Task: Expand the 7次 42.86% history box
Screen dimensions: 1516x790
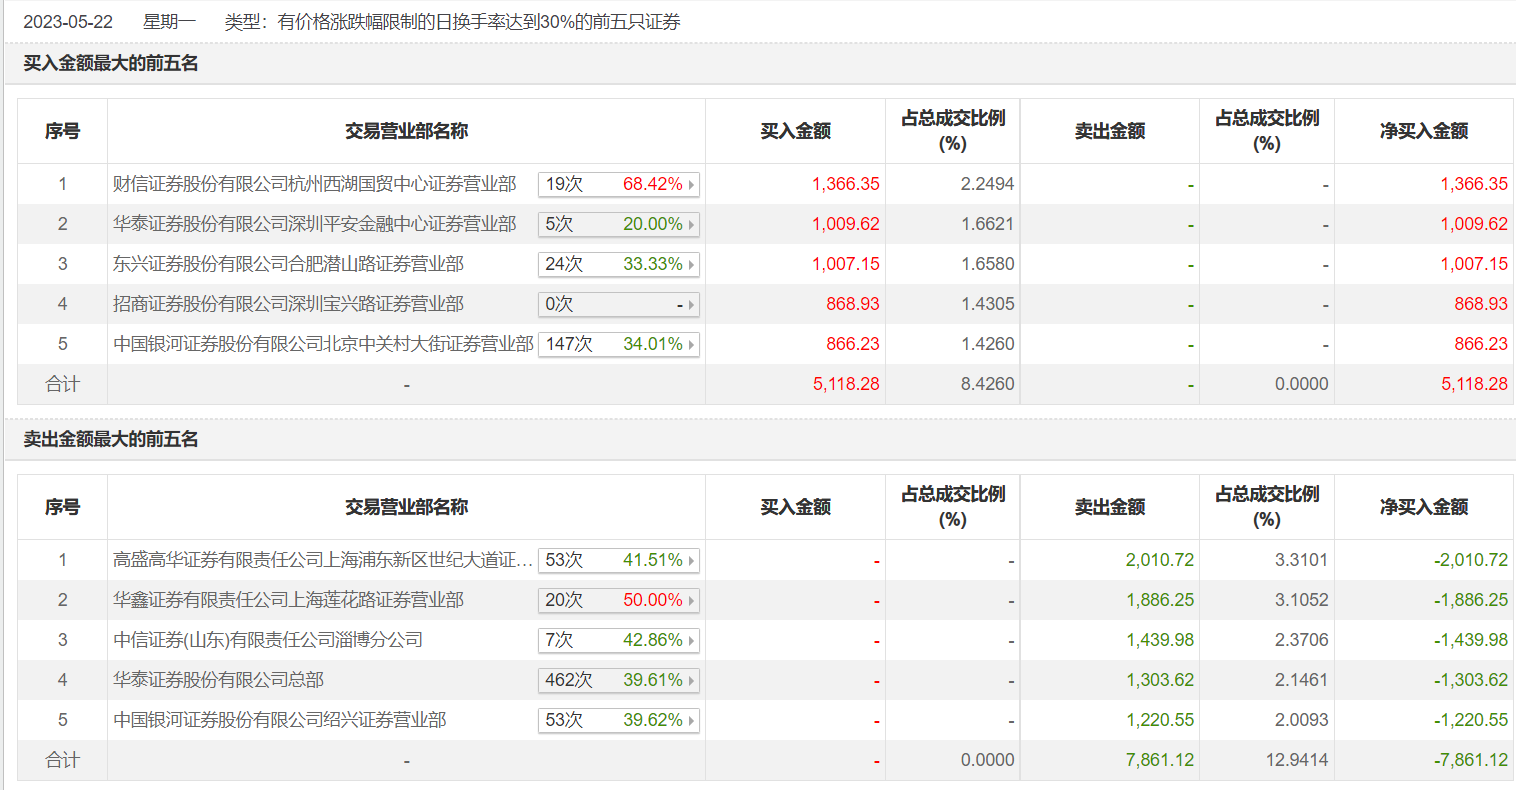Action: [x=619, y=640]
